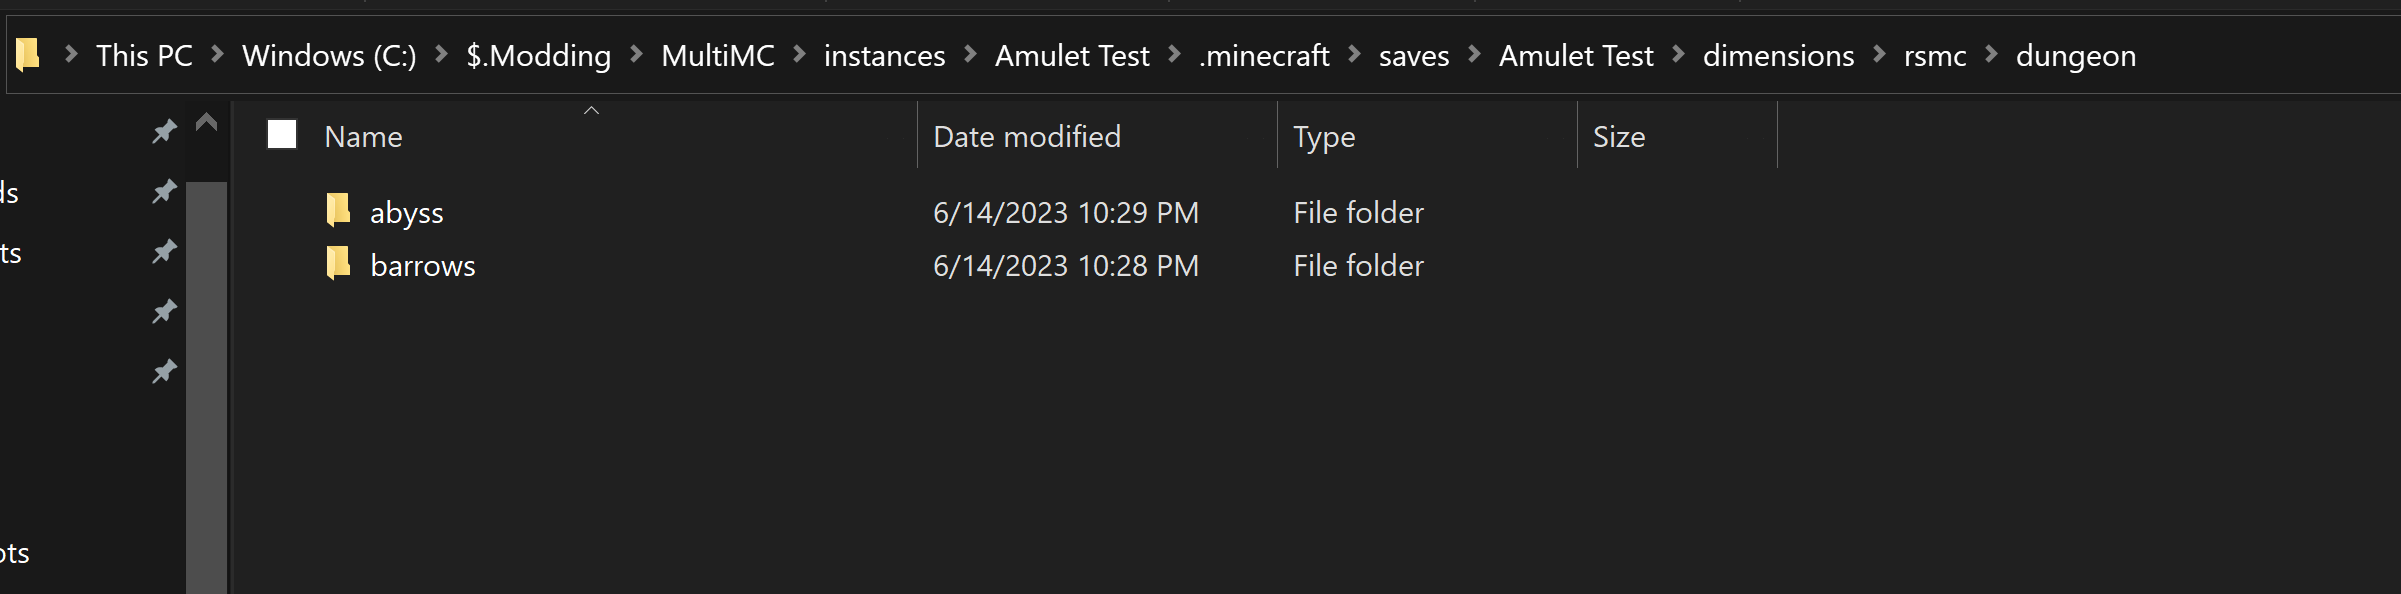Click the second pin icon in the sidebar
The image size is (2401, 594).
[x=163, y=190]
